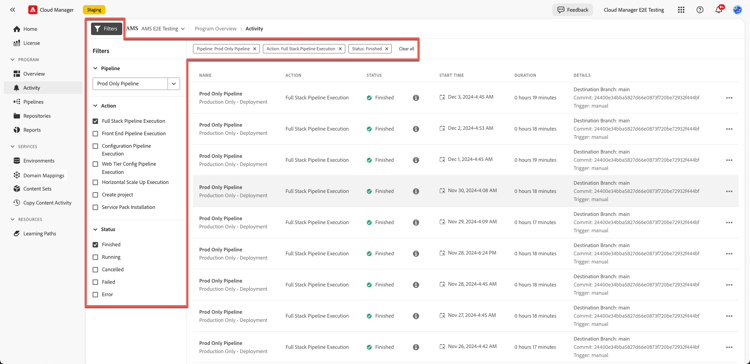Click the Filters button
The image size is (750, 364).
(x=107, y=29)
